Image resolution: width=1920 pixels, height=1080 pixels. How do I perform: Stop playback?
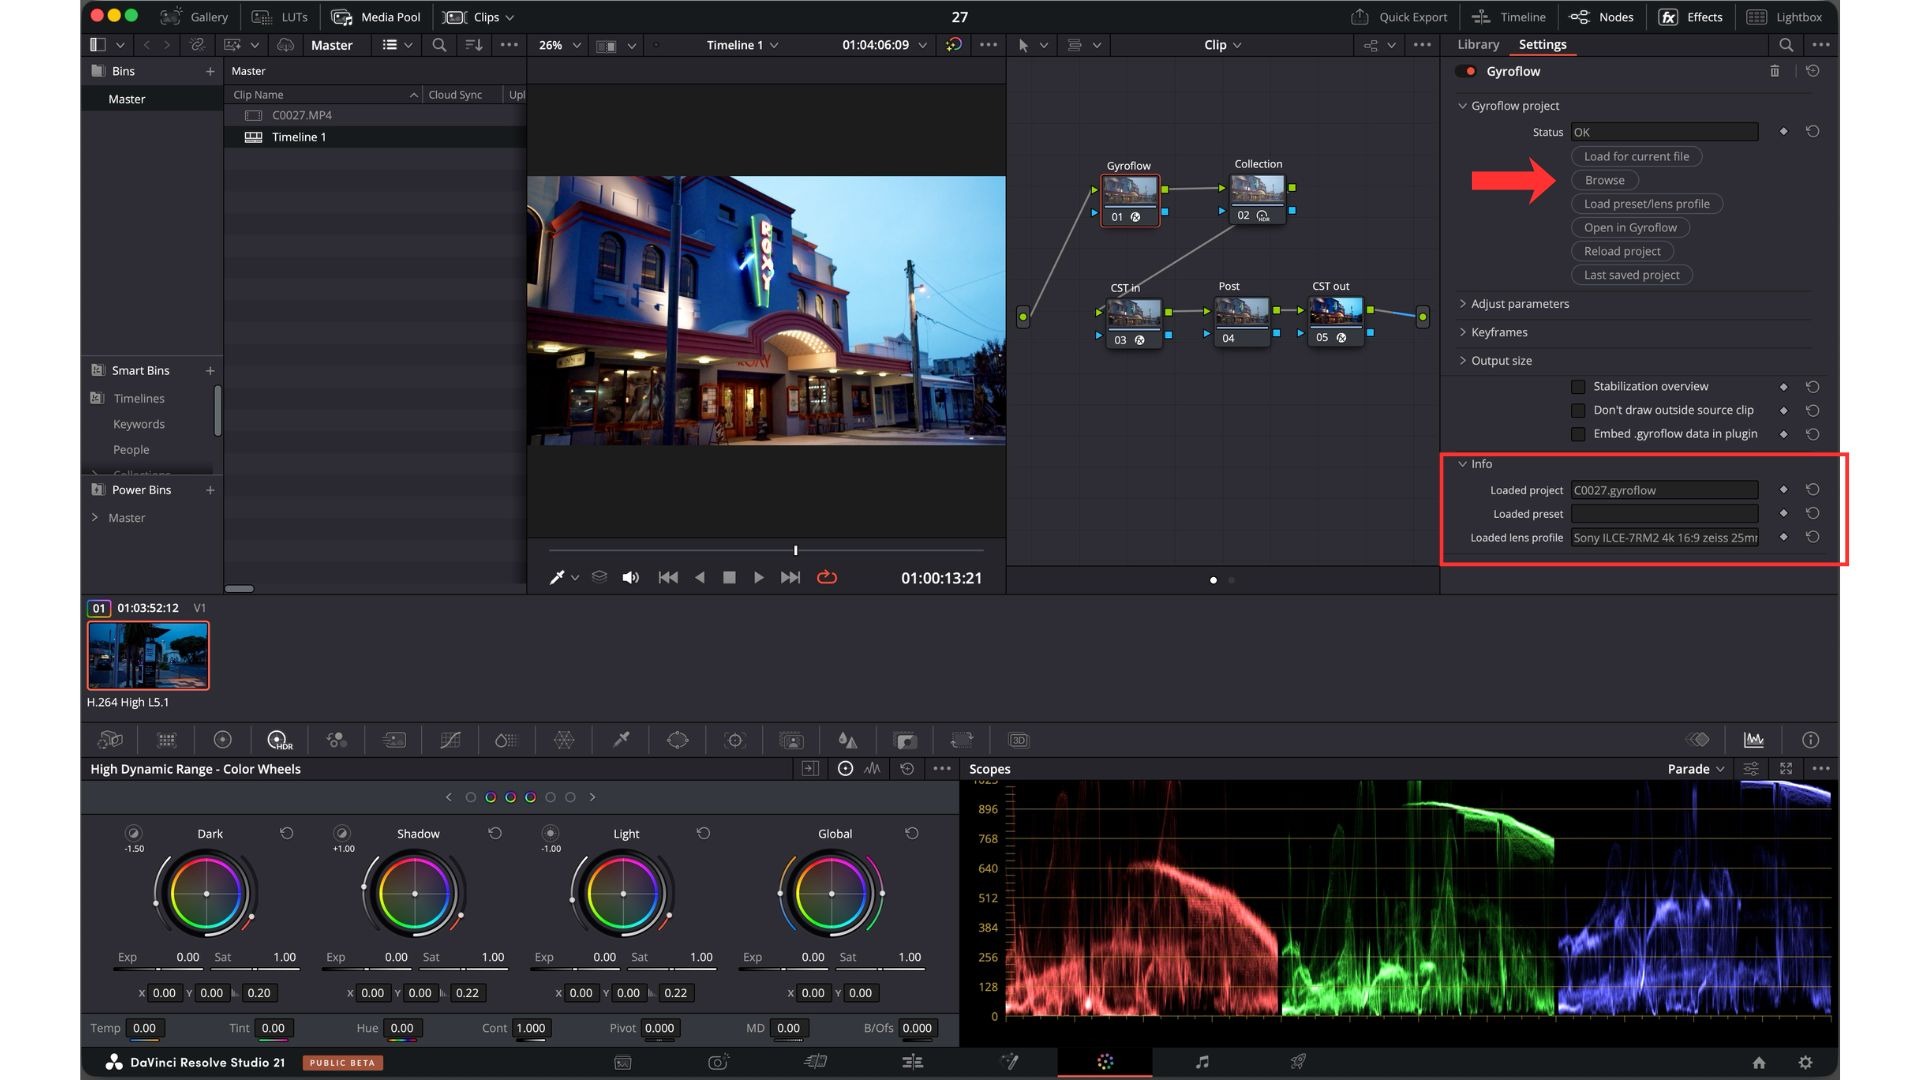729,578
